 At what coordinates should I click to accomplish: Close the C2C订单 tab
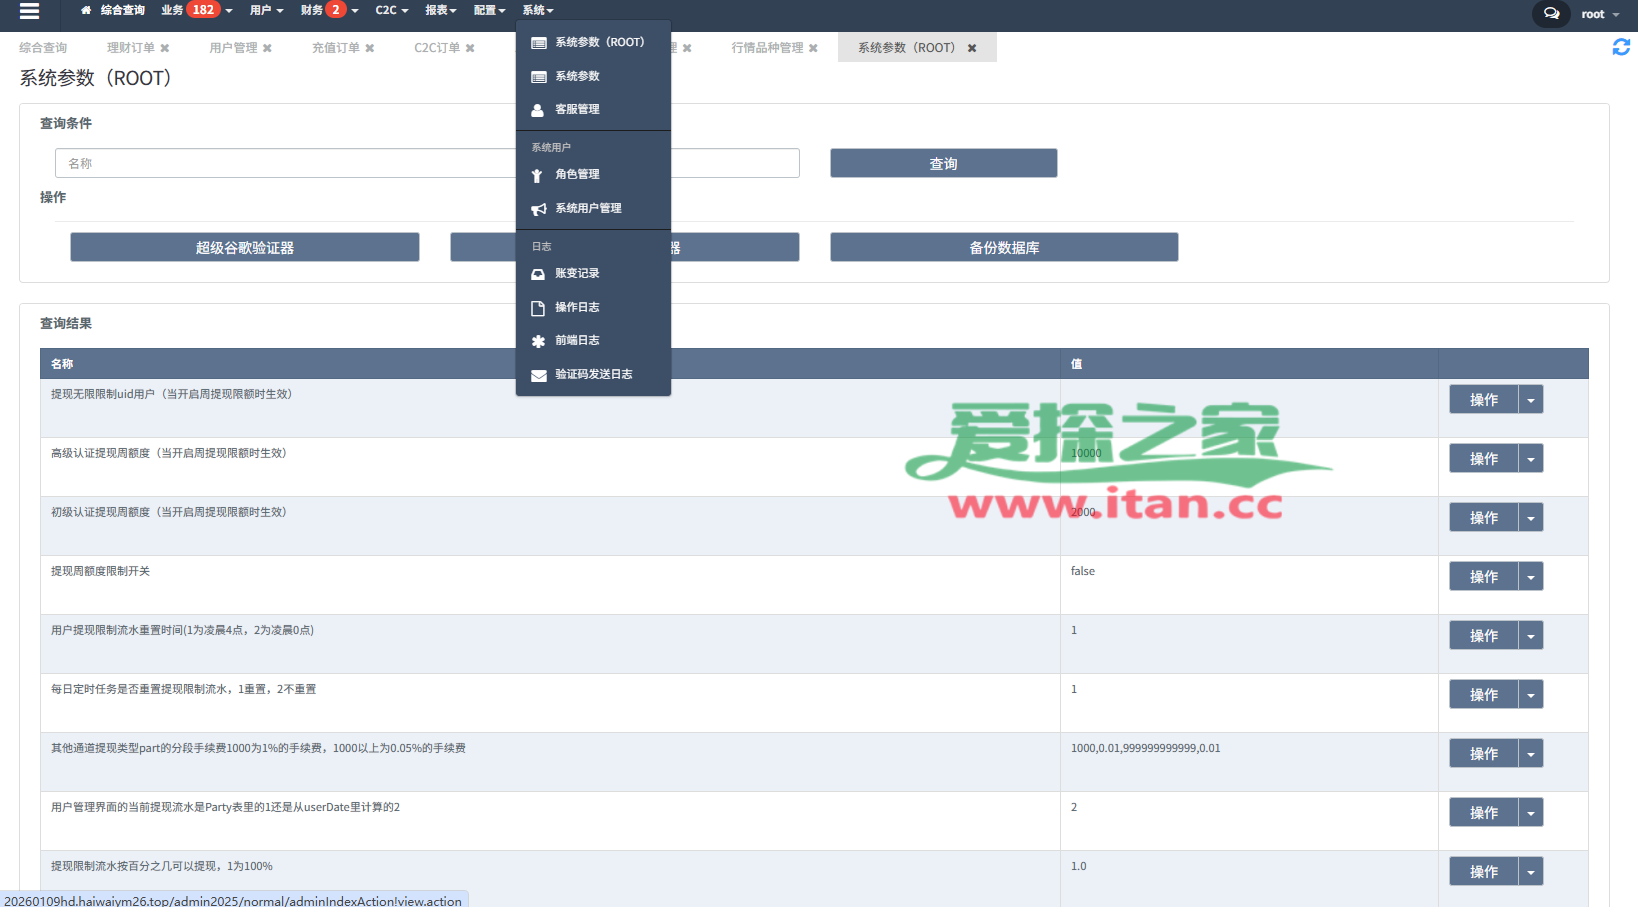click(x=470, y=48)
